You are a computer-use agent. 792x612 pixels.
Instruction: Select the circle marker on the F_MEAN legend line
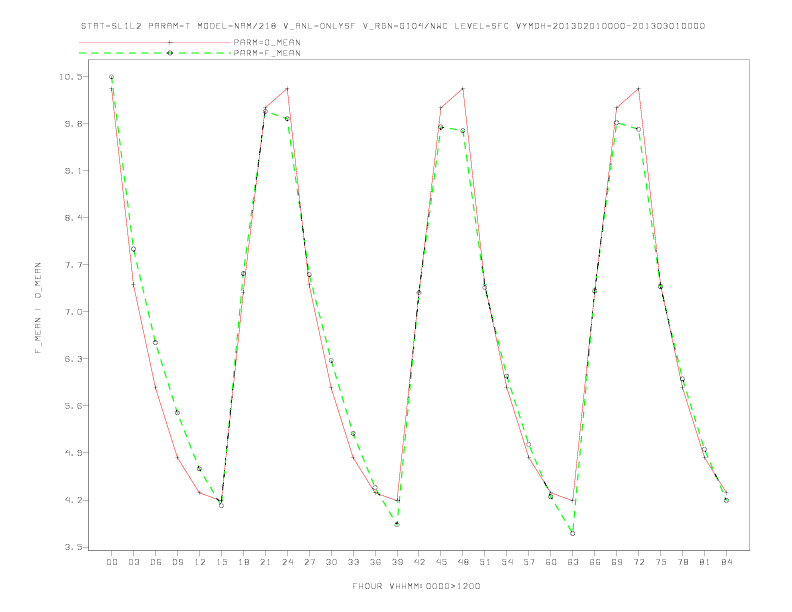click(x=170, y=53)
